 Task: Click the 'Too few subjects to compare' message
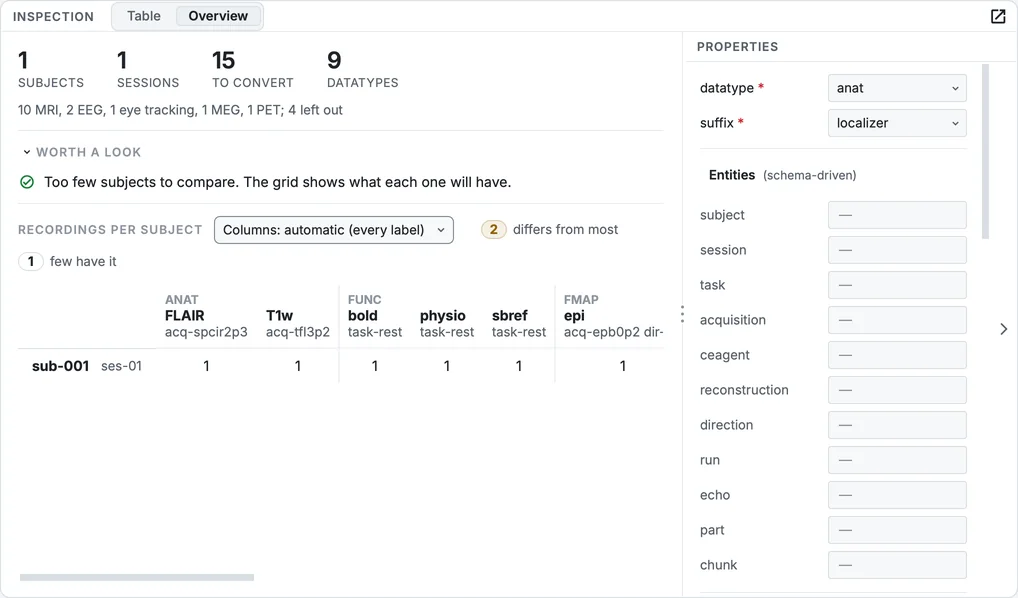(277, 182)
